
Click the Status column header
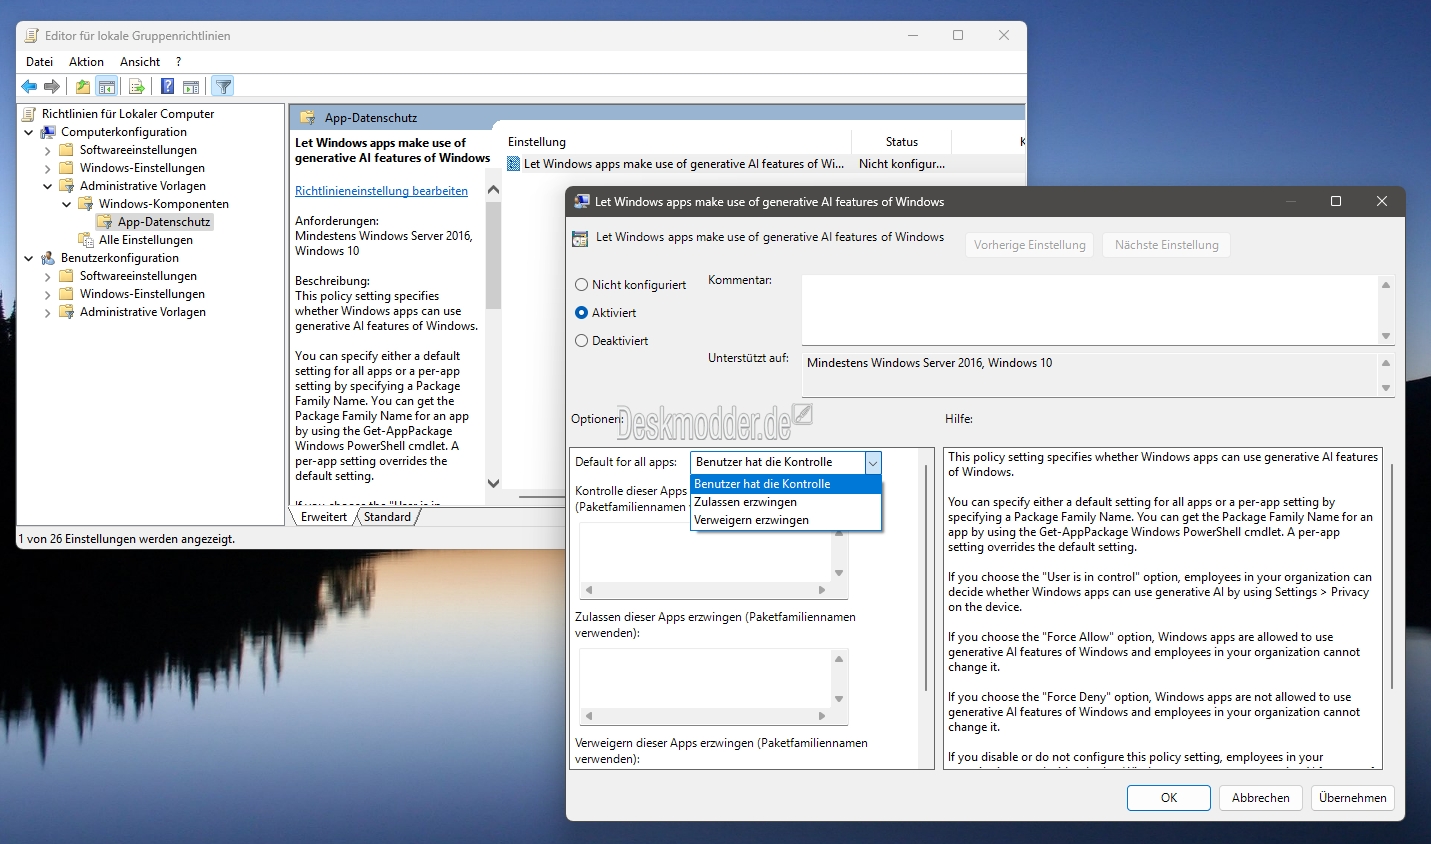(x=901, y=142)
